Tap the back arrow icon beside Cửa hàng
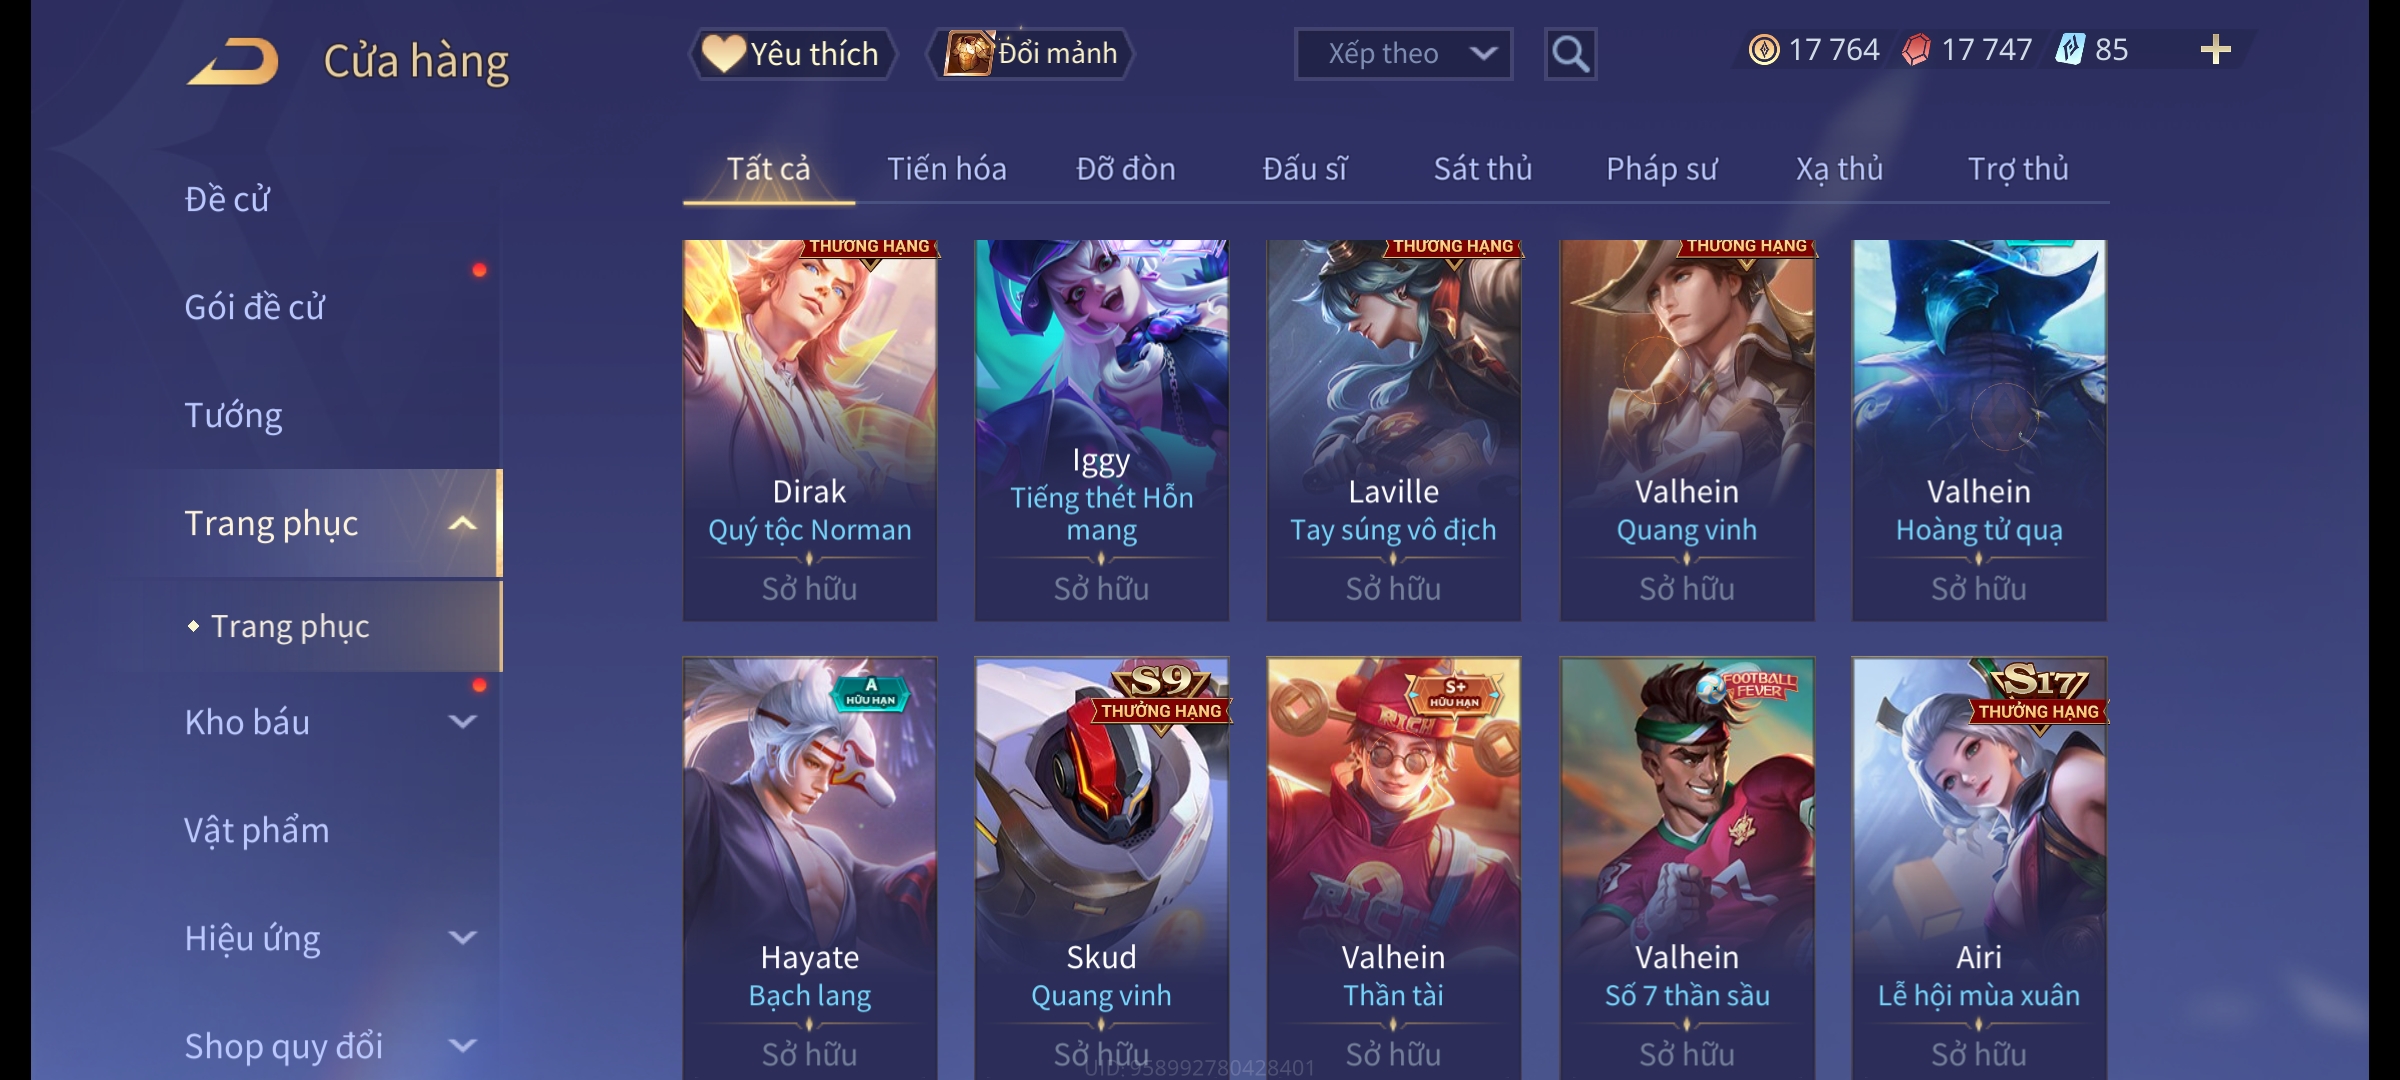 (232, 61)
